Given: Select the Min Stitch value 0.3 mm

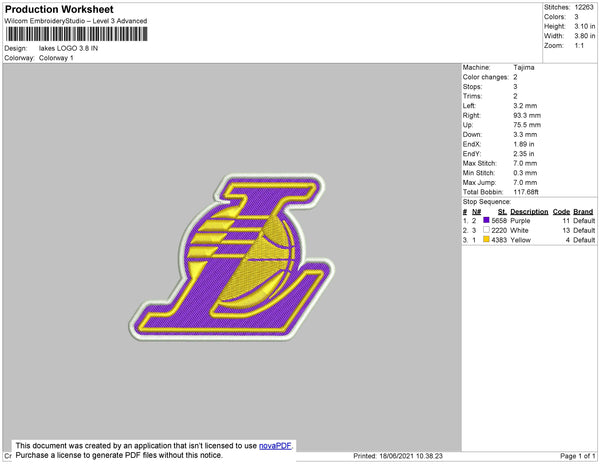Looking at the screenshot, I should click(x=525, y=173).
